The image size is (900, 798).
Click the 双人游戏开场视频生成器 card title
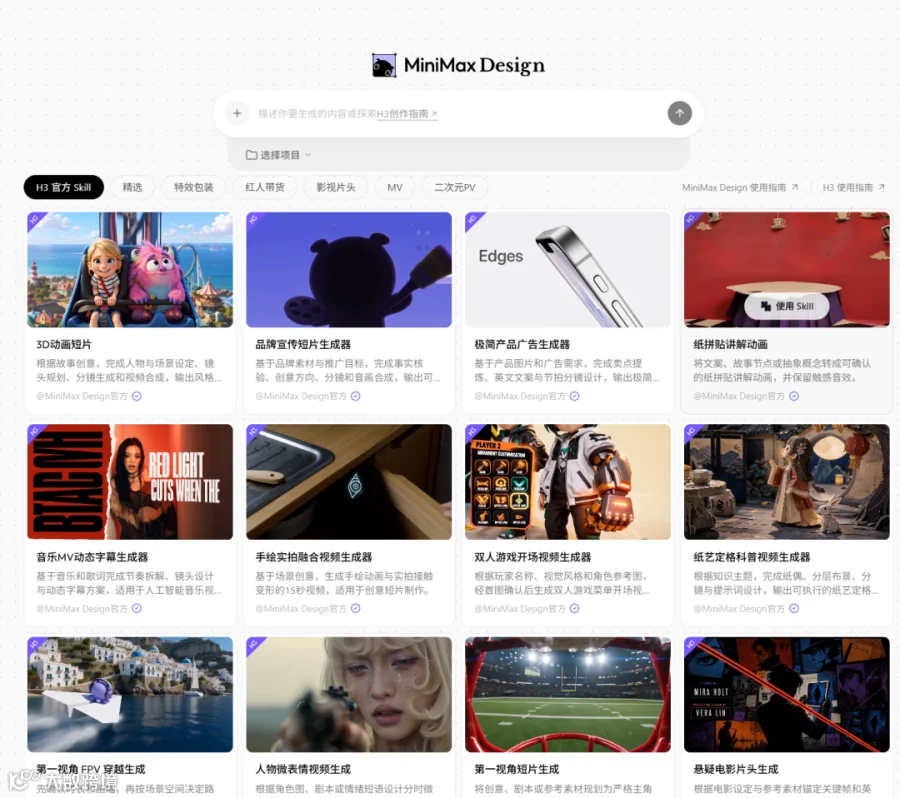[533, 557]
